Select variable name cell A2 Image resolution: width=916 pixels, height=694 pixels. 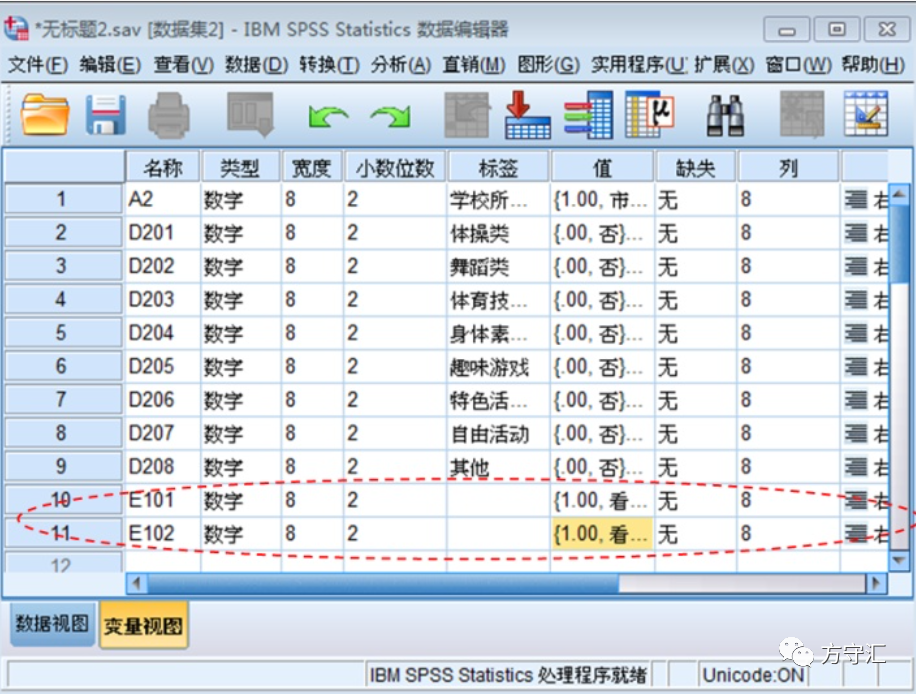[x=163, y=199]
